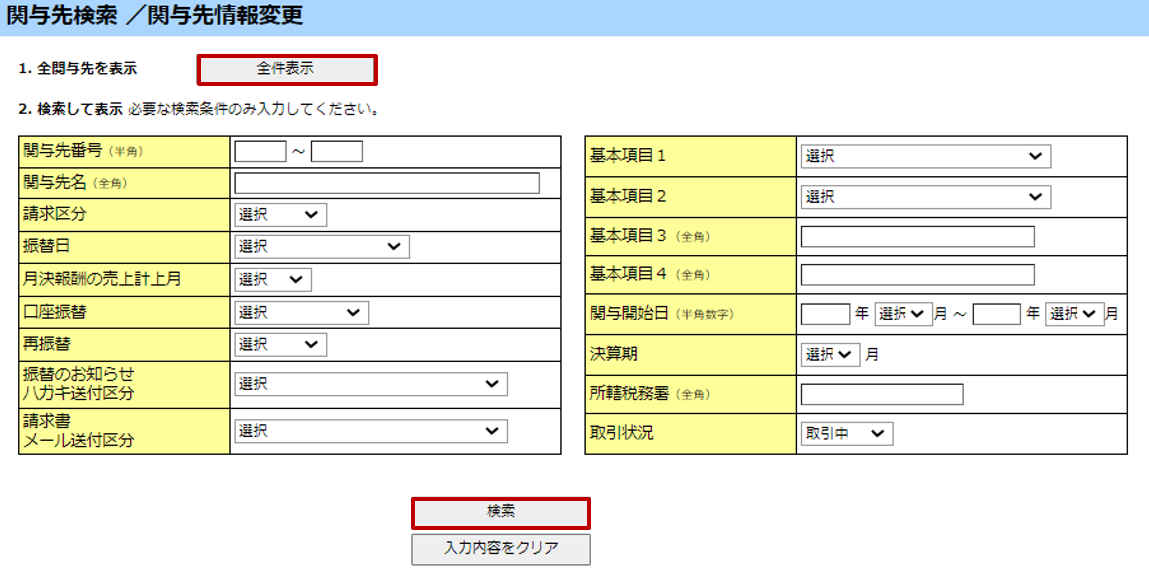Viewport: 1149px width, 576px height.
Task: Expand the 振替日 select list
Action: (321, 247)
